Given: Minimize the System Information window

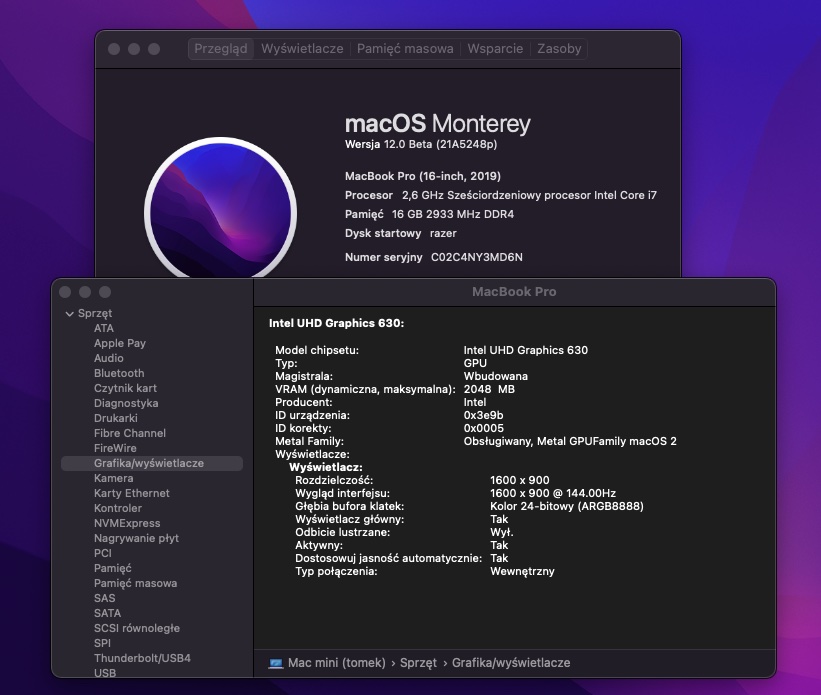Looking at the screenshot, I should click(x=85, y=292).
